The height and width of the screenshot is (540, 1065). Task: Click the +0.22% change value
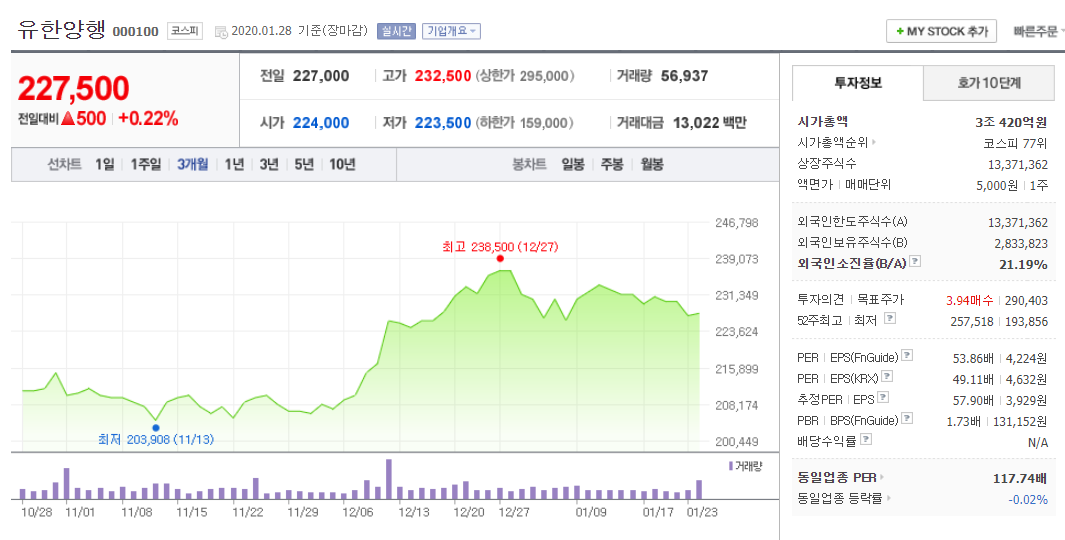(x=148, y=119)
